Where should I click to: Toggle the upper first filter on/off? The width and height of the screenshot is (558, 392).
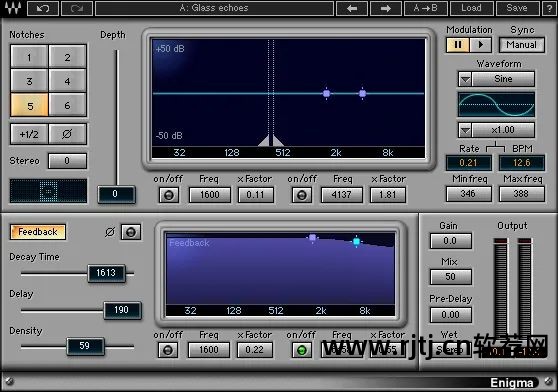pos(169,195)
